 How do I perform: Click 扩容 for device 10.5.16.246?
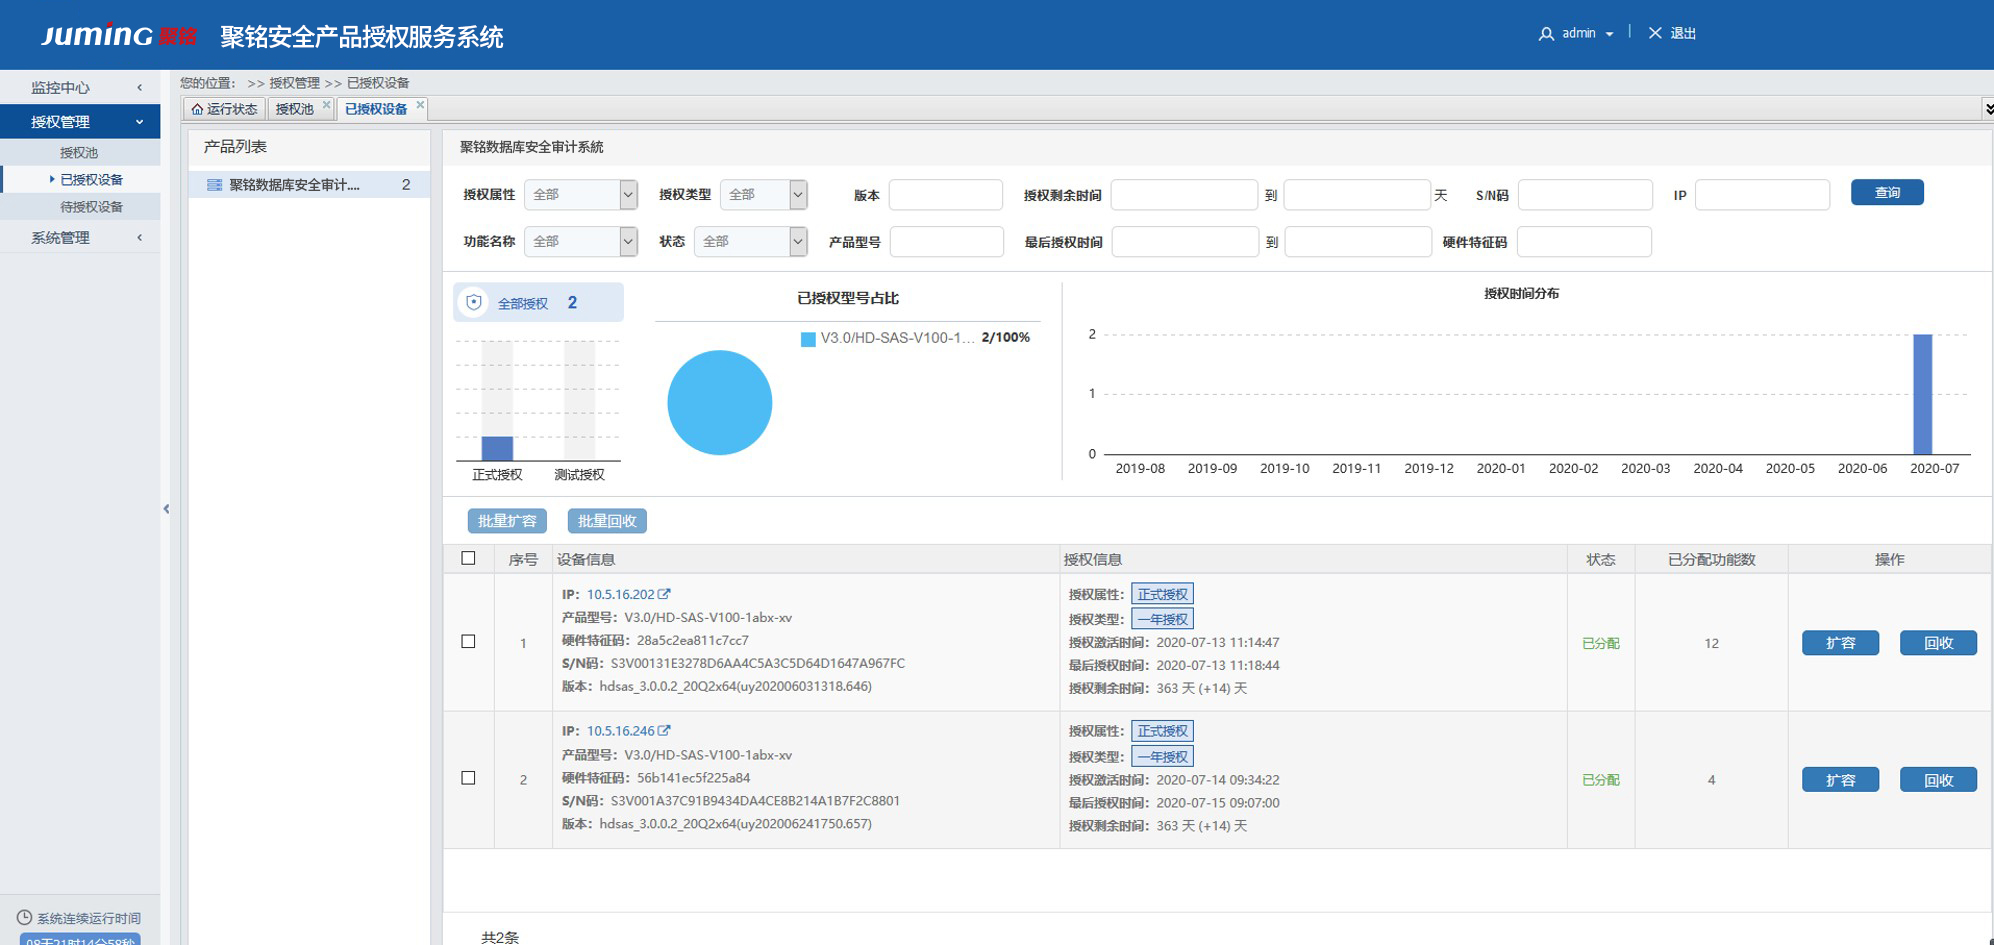1840,780
